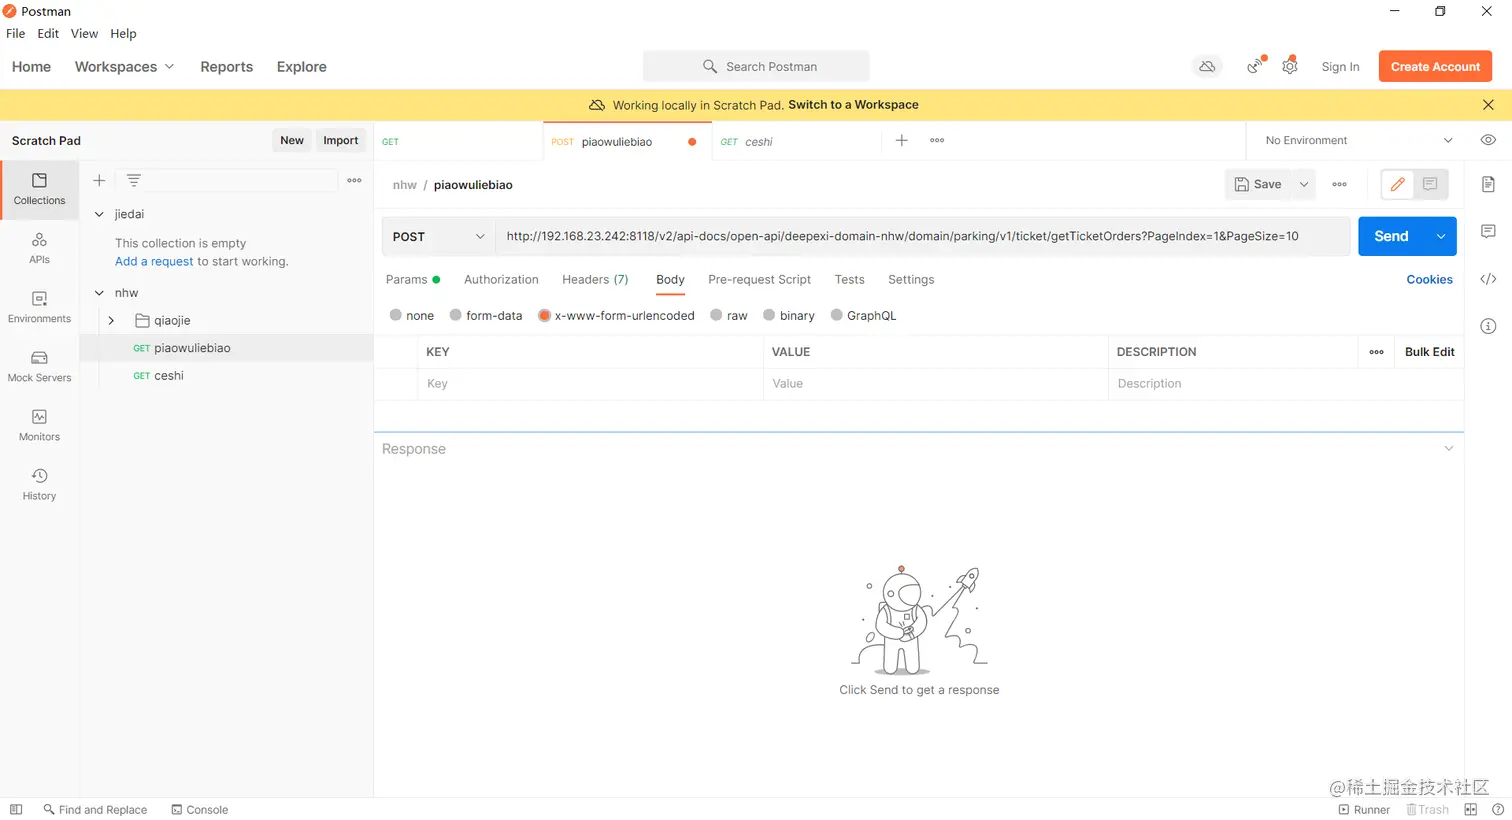The height and width of the screenshot is (820, 1512).
Task: Click the Add a request link
Action: pos(154,262)
